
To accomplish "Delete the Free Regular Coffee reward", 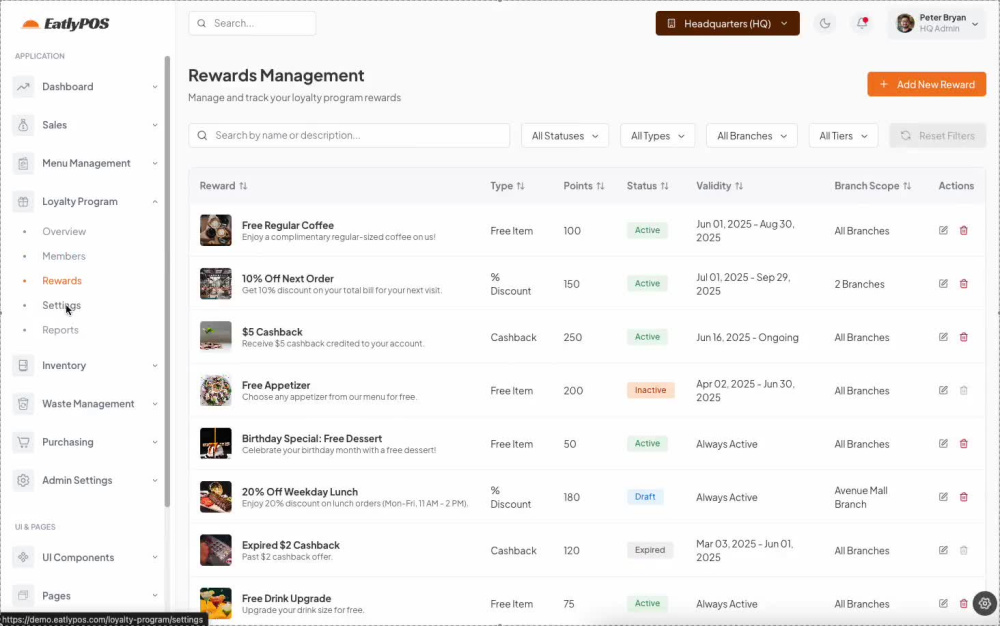I will (964, 230).
